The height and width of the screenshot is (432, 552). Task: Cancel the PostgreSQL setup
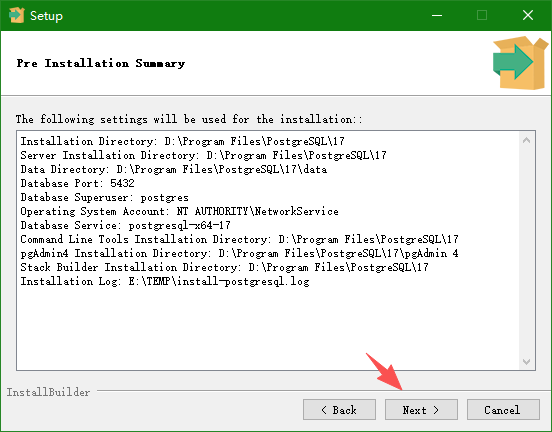click(503, 409)
